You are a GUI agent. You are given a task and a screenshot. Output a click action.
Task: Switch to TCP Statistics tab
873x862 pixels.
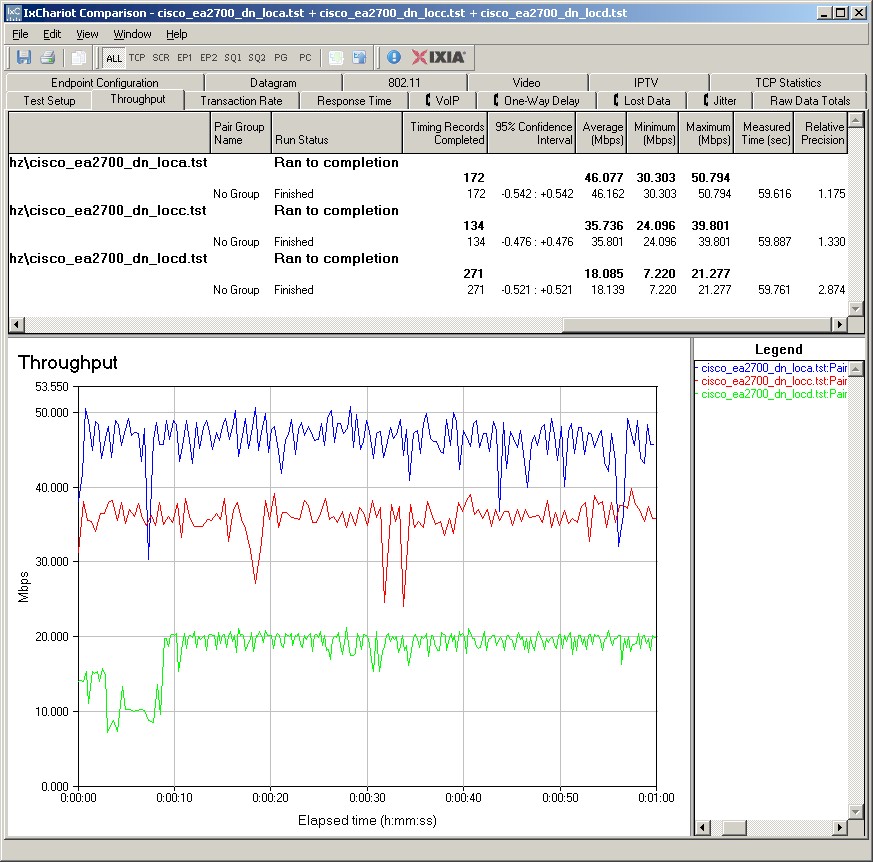[x=788, y=82]
